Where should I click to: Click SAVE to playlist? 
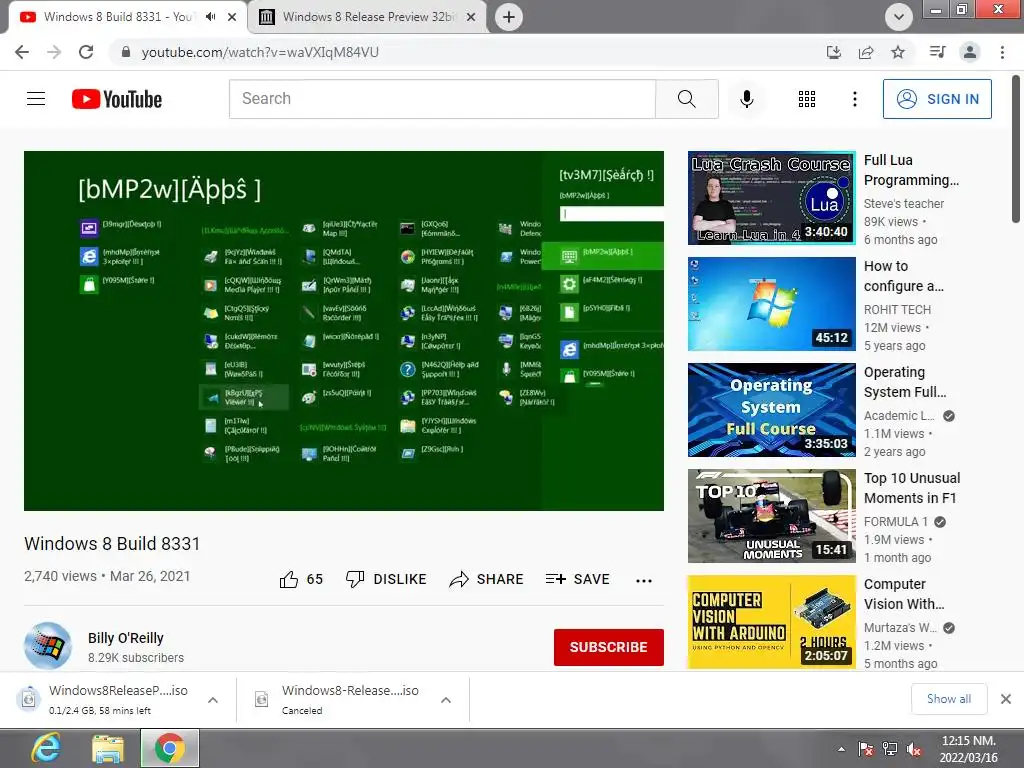578,579
